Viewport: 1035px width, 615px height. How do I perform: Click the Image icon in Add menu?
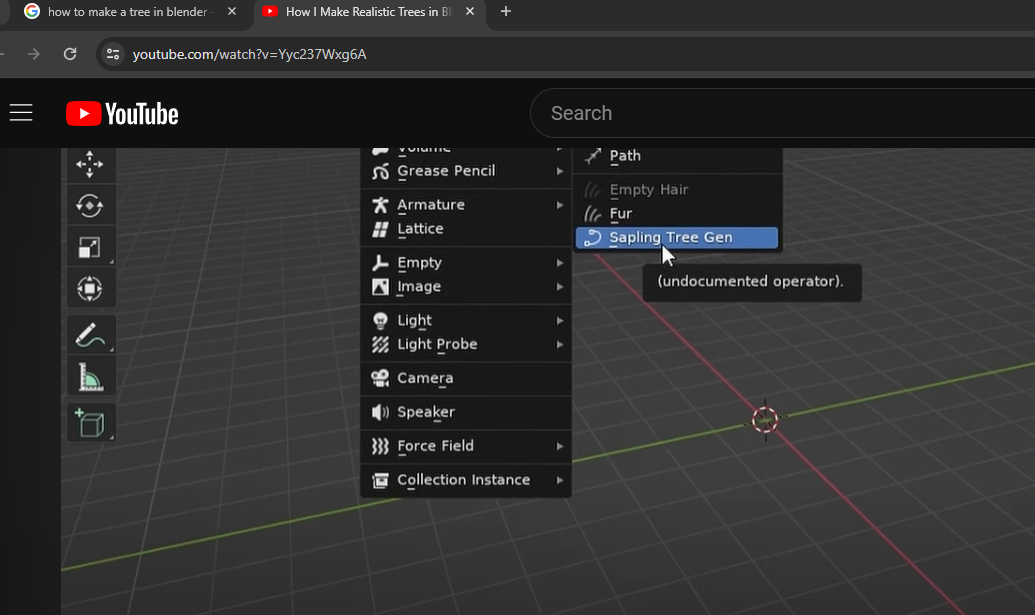tap(380, 286)
